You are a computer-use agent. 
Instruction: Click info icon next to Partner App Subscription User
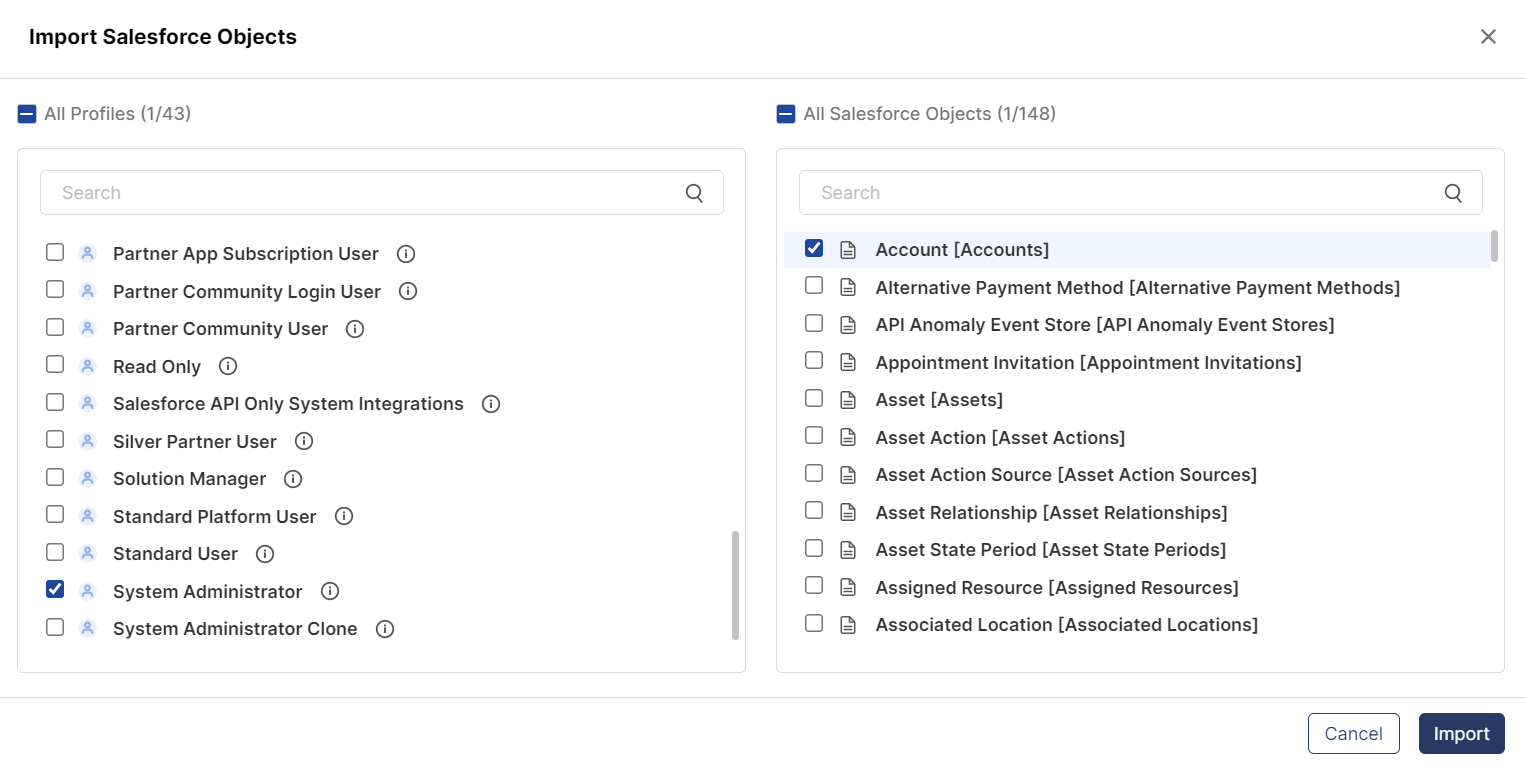click(x=406, y=254)
